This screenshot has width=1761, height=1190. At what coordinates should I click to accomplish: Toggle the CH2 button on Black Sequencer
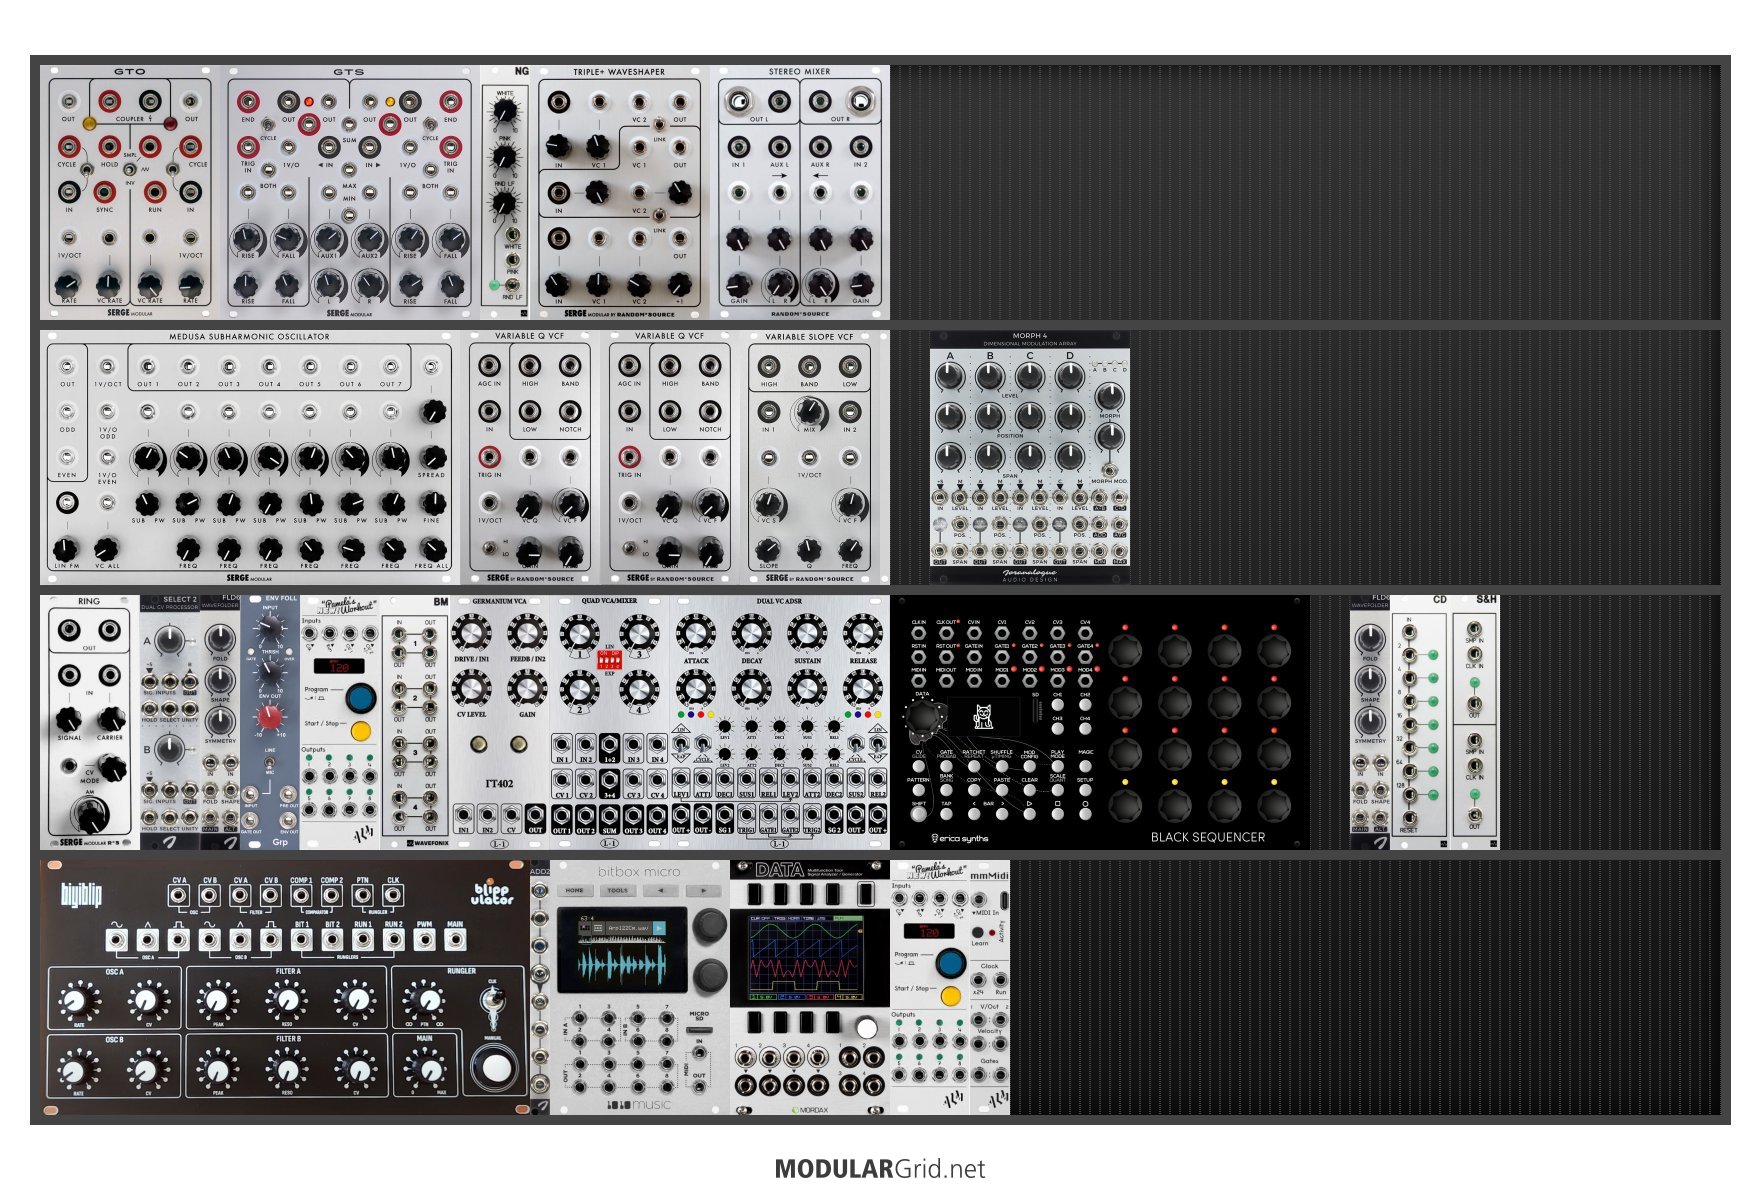1085,705
